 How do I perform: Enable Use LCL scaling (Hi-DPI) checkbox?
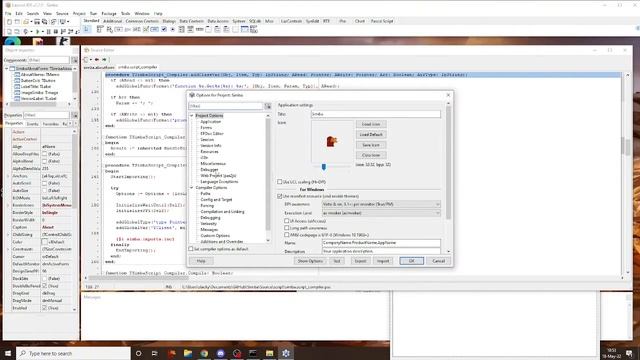pyautogui.click(x=280, y=182)
